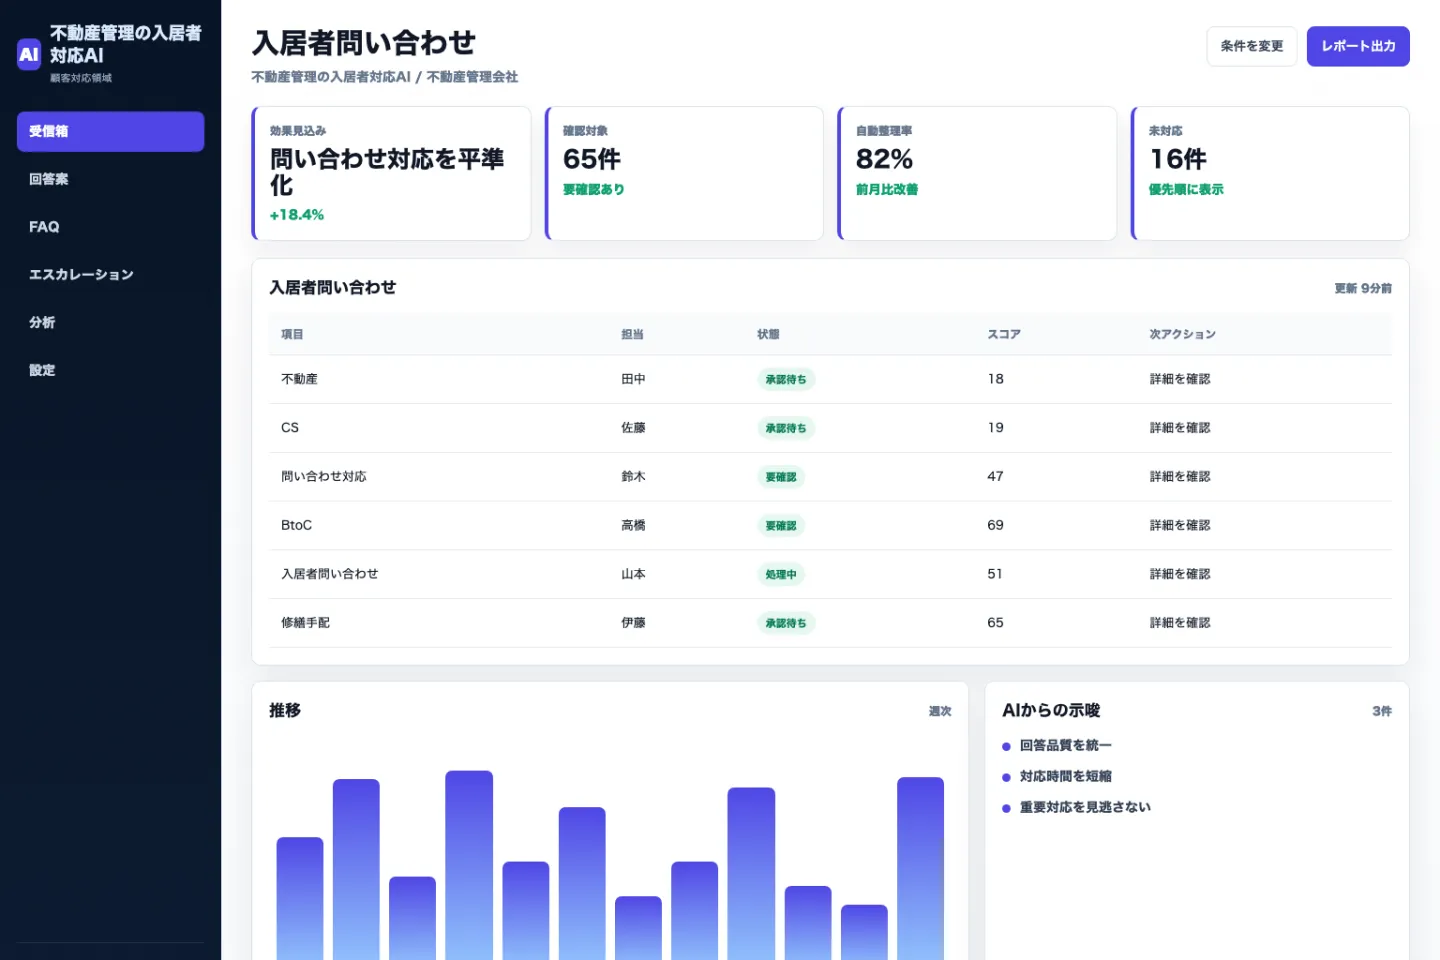Click 詳細を確認 in the 不動産 row

[1180, 379]
